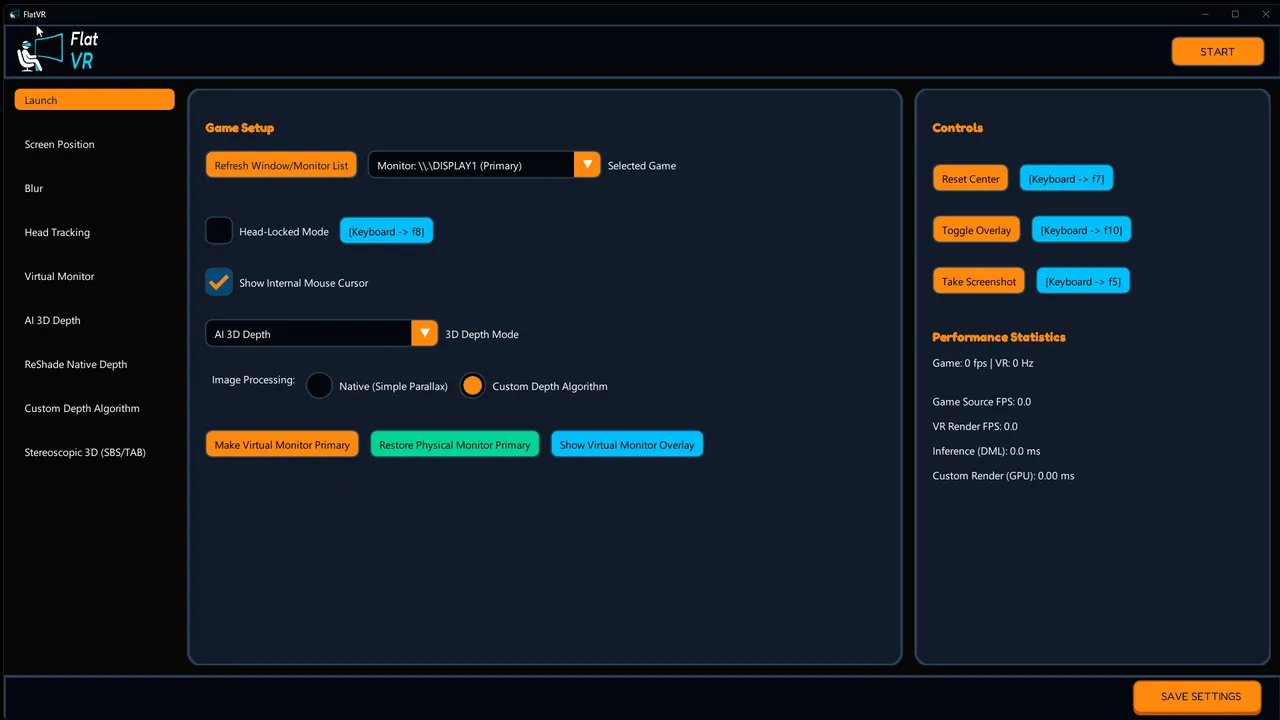Click the 3D Depth Mode label

(x=482, y=334)
